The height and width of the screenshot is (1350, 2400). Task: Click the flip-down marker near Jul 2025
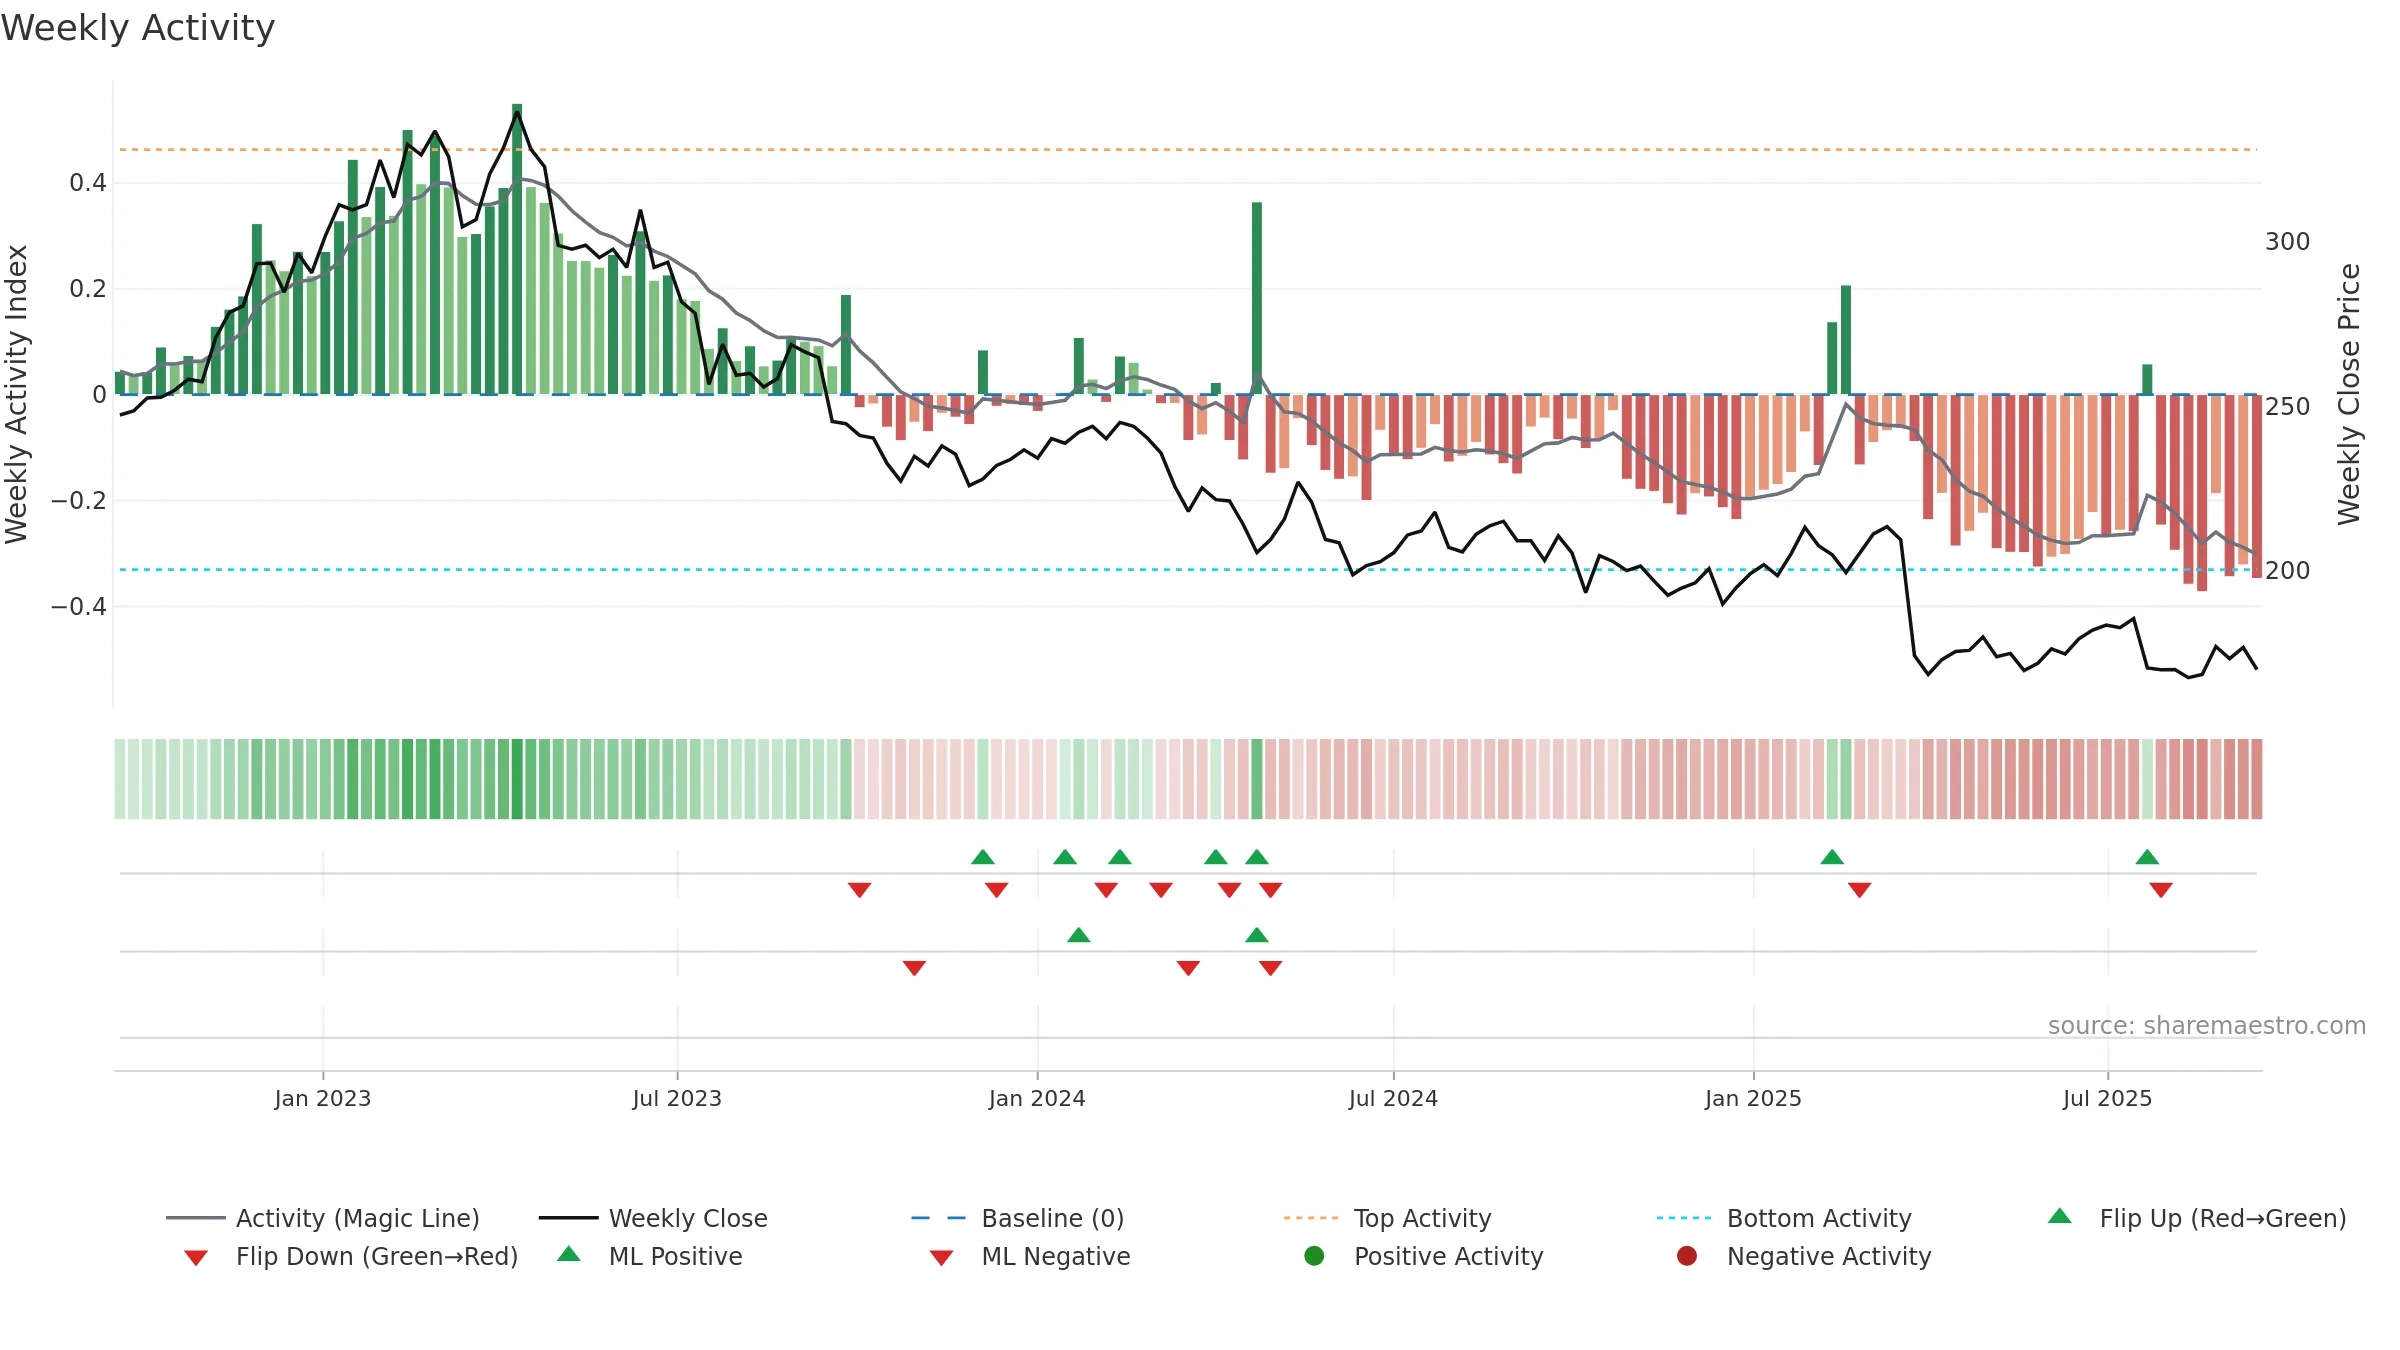(x=2161, y=890)
